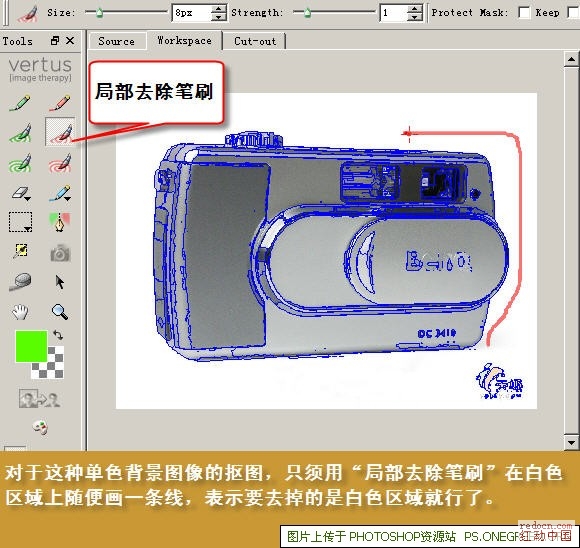Increase brush Size with up stepper

point(219,9)
